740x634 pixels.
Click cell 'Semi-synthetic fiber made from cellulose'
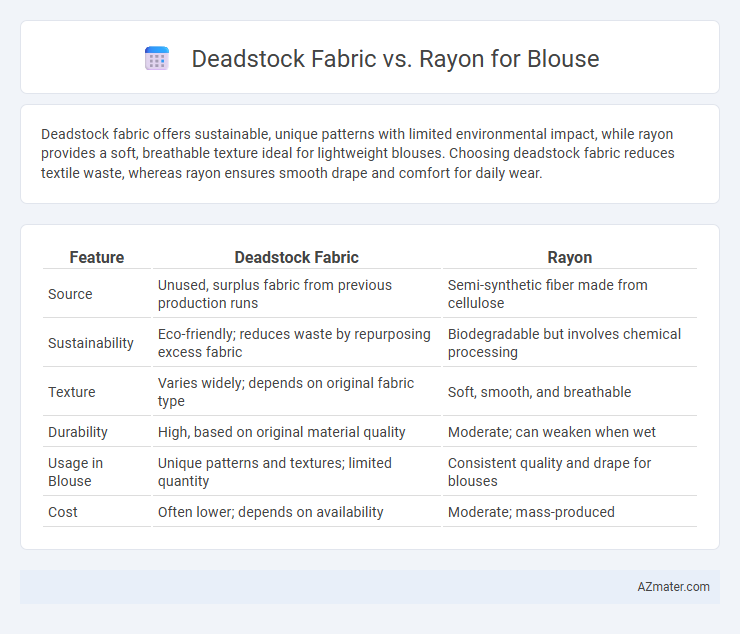click(570, 294)
